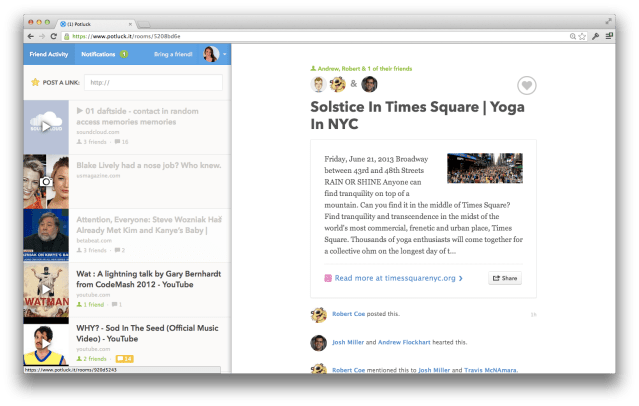The width and height of the screenshot is (639, 406).
Task: Click Andrew's avatar above the post title
Action: tap(318, 84)
